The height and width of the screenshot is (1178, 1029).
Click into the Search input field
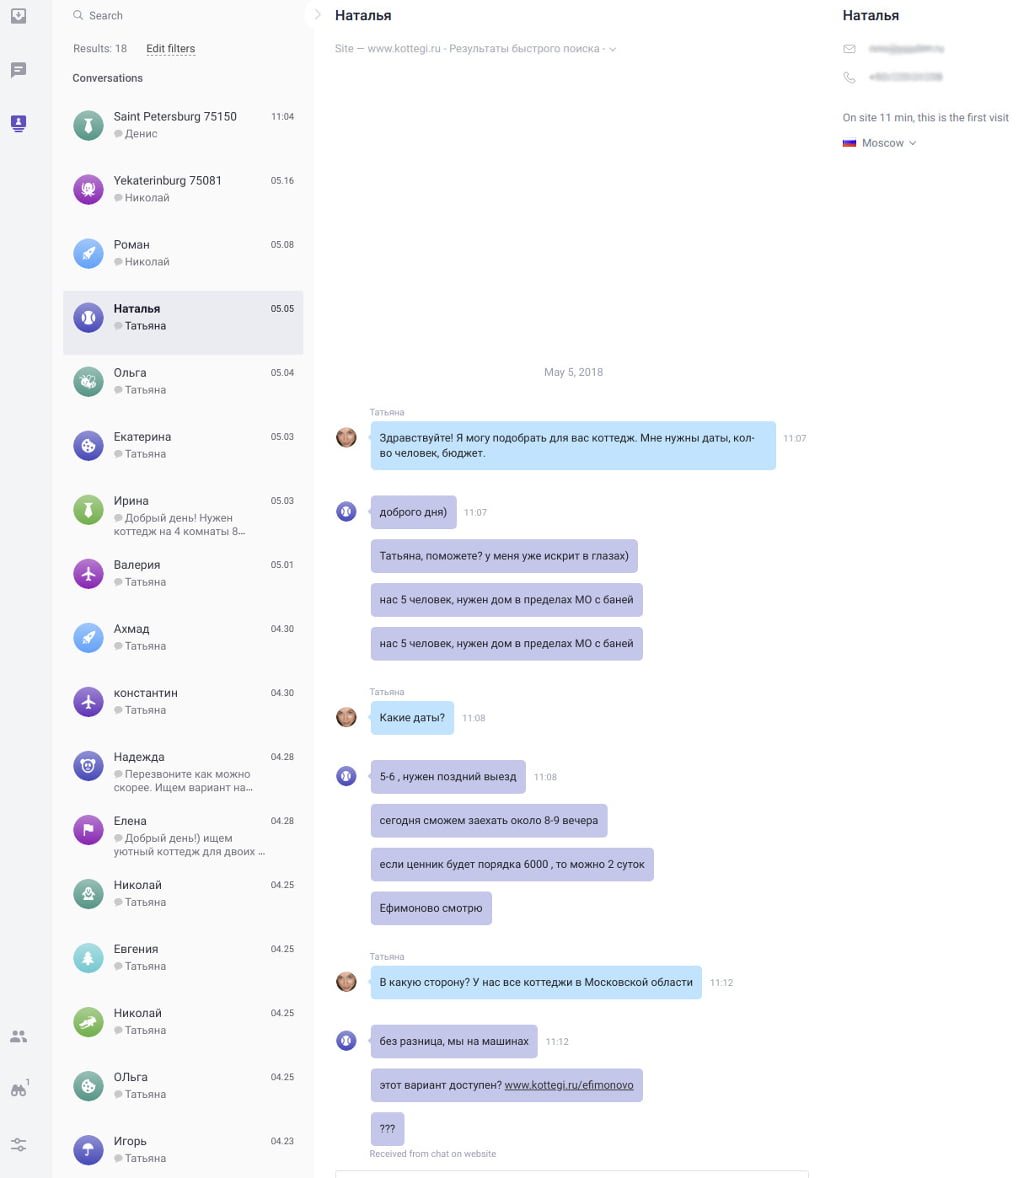pos(188,15)
